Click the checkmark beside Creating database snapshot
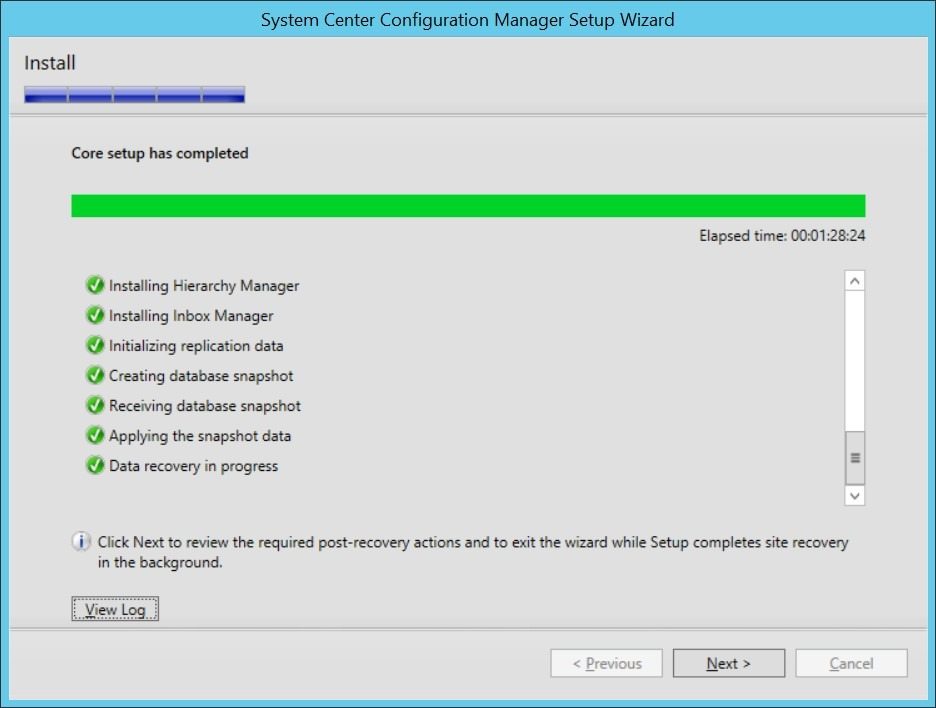Viewport: 936px width, 708px height. click(94, 376)
